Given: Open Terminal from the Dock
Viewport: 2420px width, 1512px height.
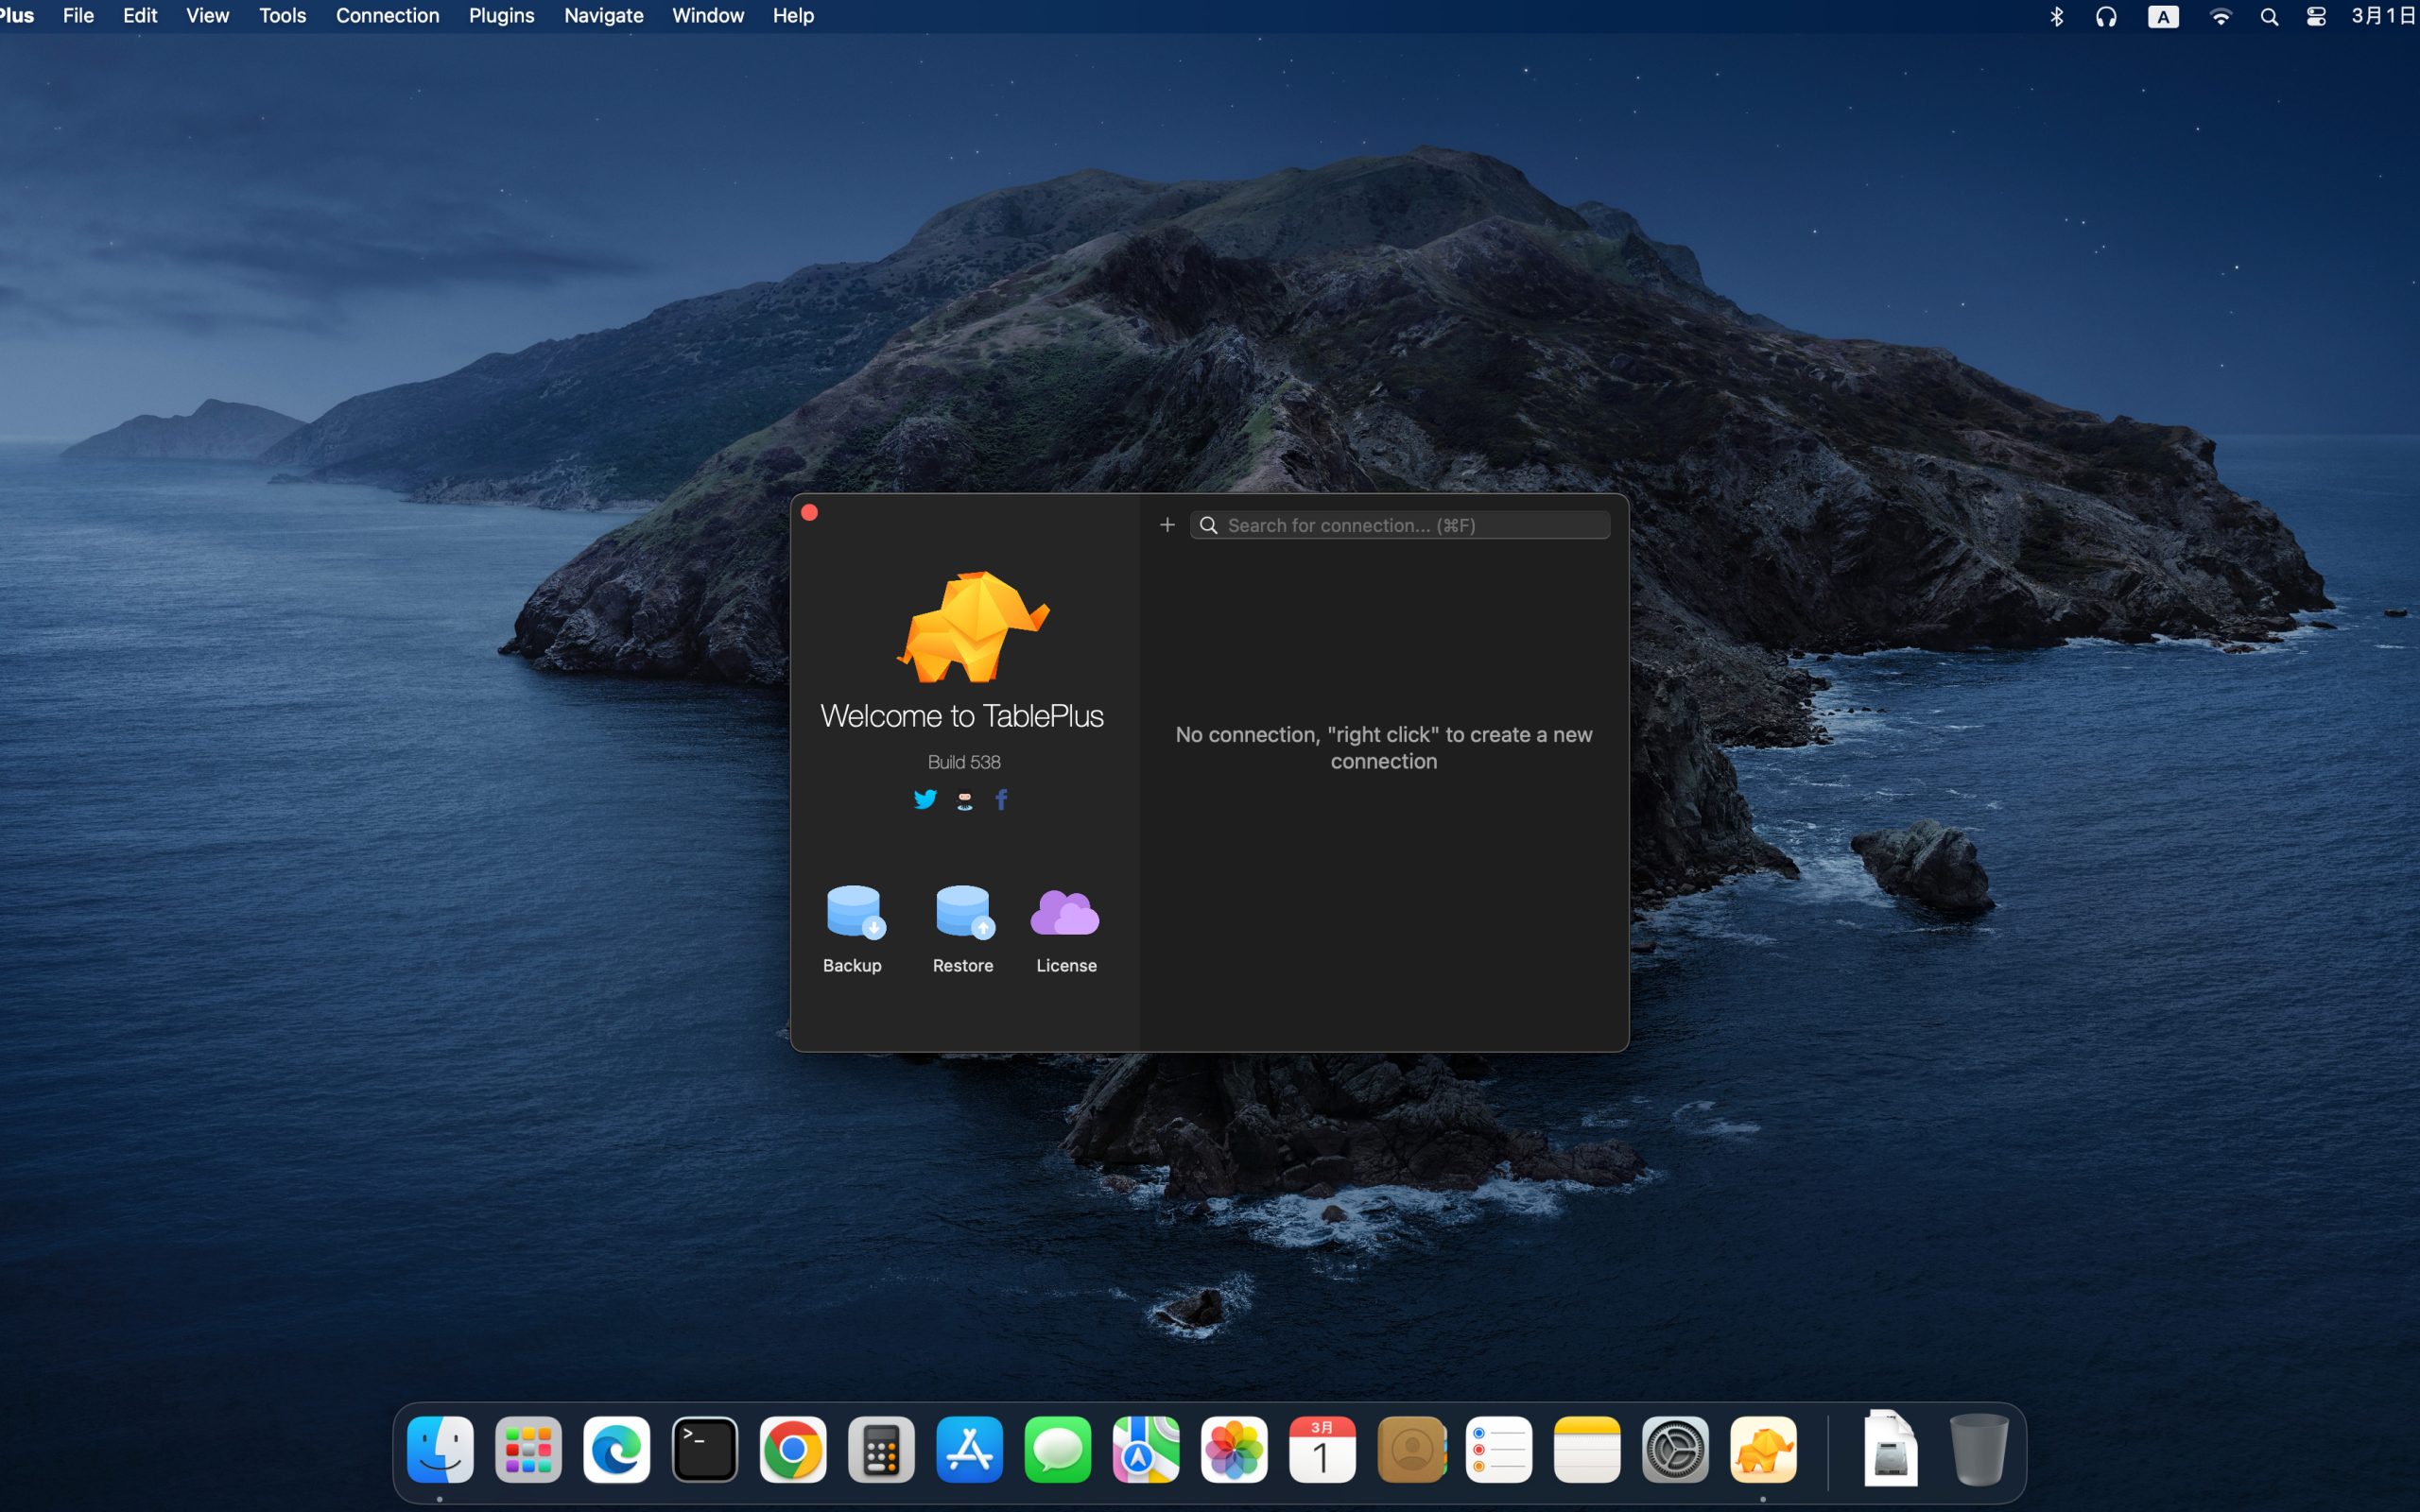Looking at the screenshot, I should (x=705, y=1449).
